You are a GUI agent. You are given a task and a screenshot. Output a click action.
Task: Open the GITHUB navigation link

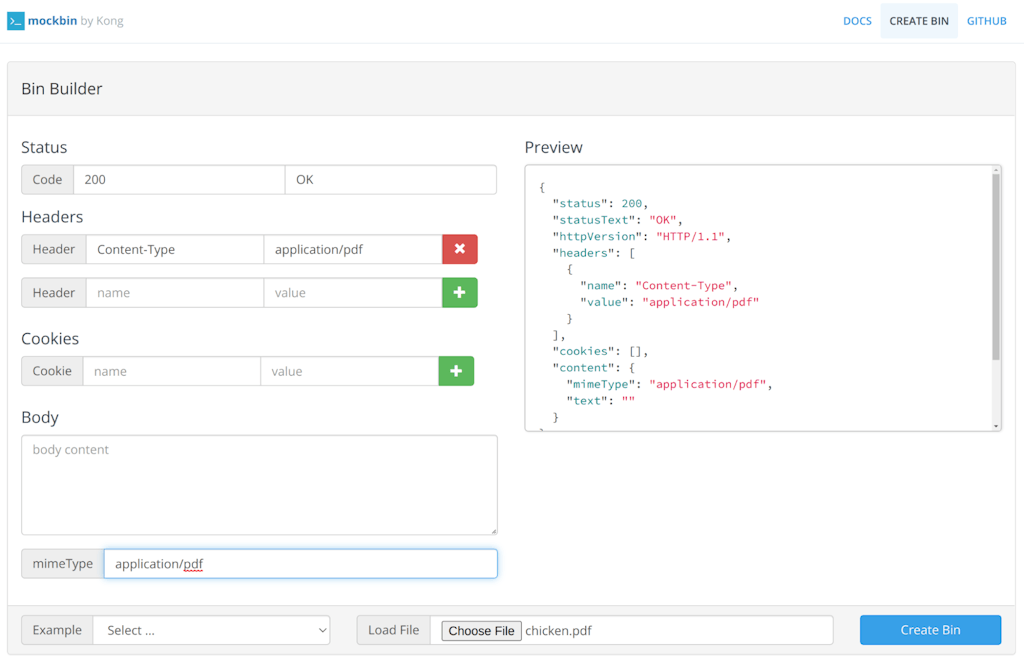tap(986, 21)
